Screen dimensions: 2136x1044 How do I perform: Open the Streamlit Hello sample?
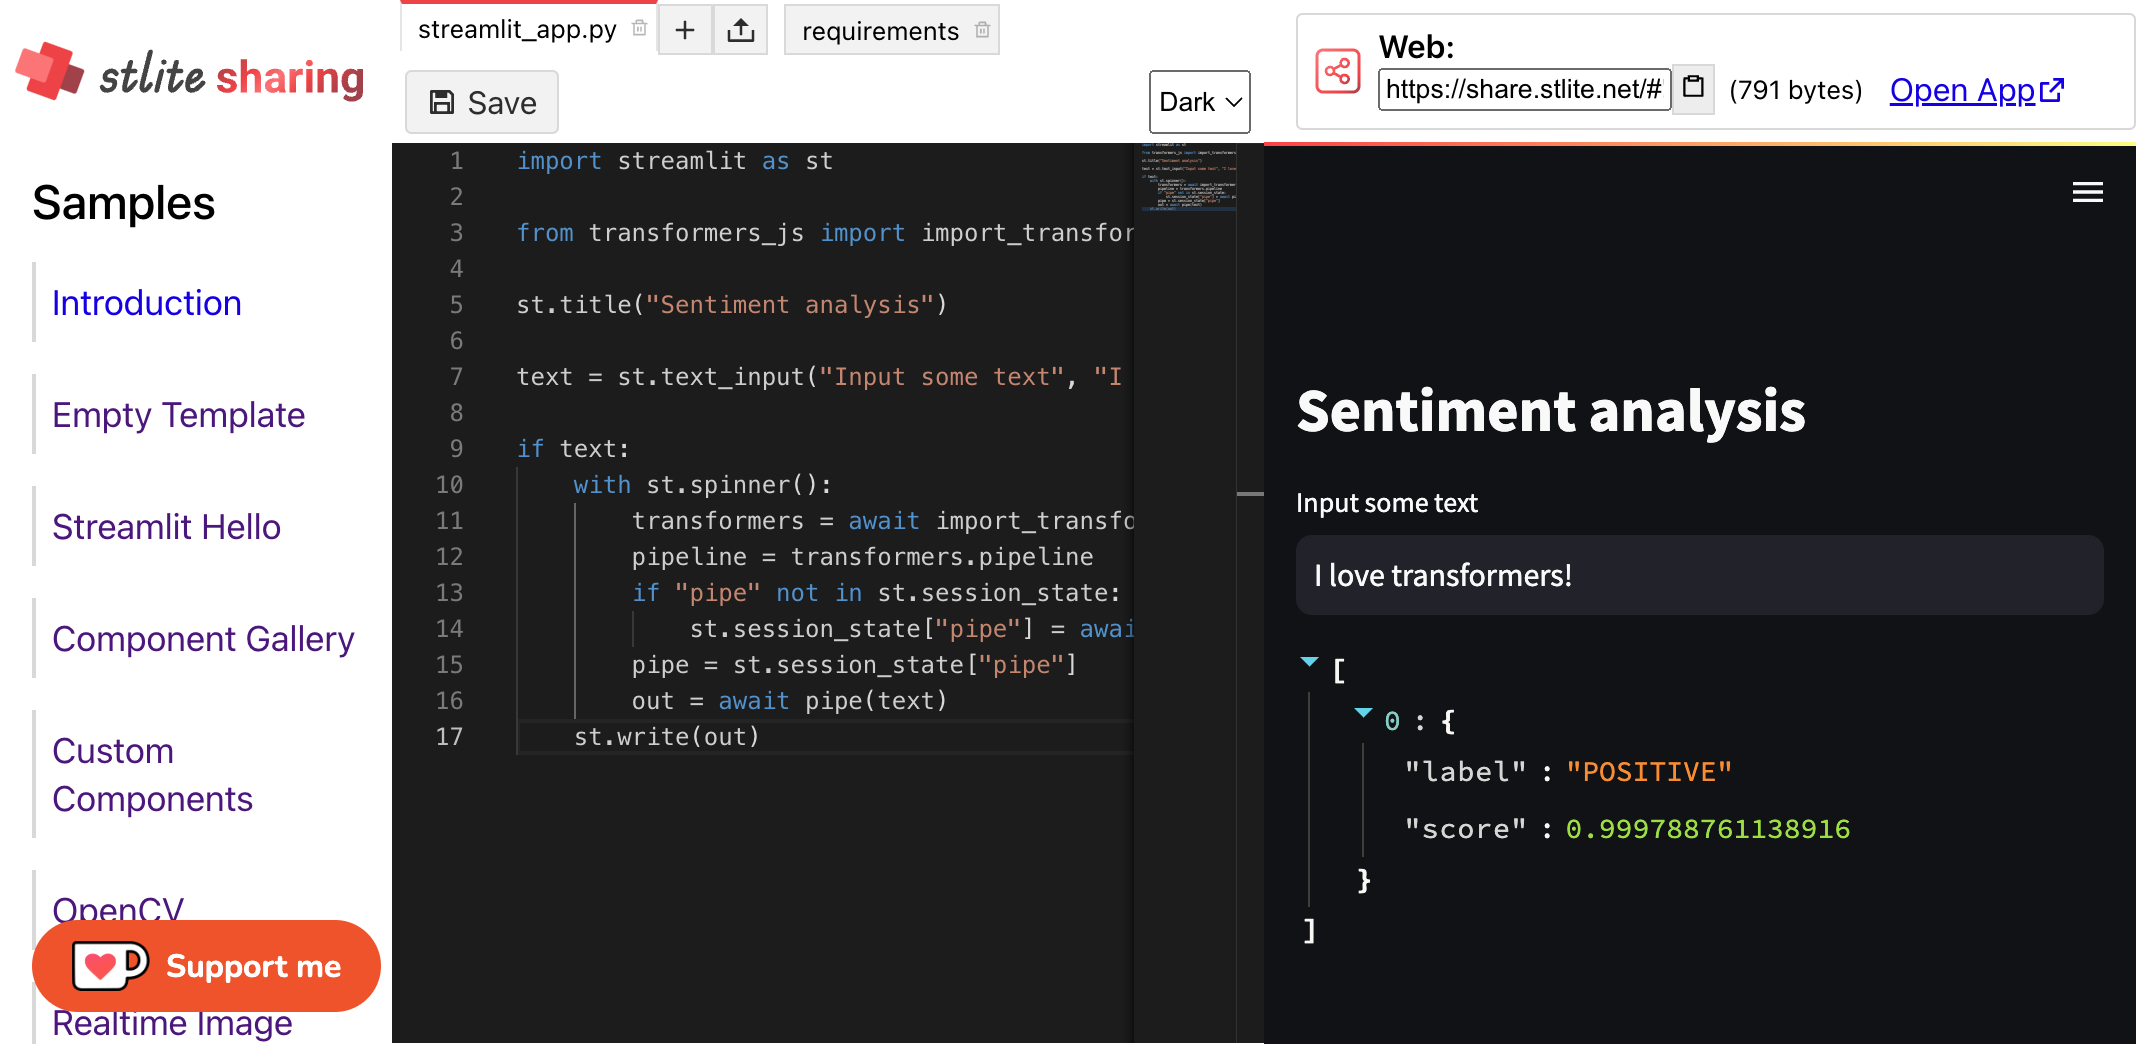pyautogui.click(x=167, y=527)
